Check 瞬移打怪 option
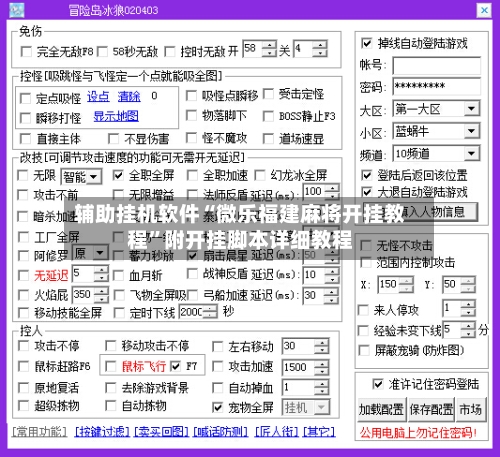This screenshot has height=457, width=500. [25, 118]
